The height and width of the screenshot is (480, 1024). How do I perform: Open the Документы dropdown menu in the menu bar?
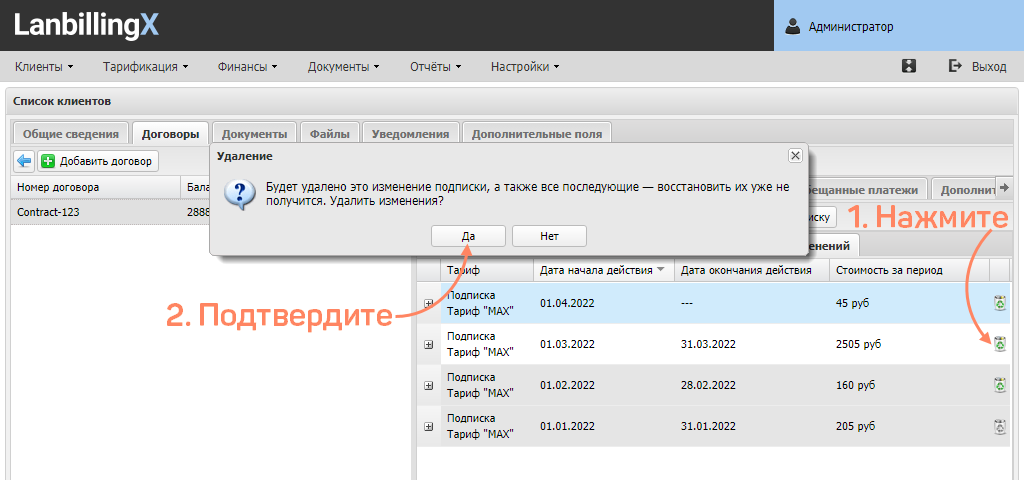(x=344, y=67)
